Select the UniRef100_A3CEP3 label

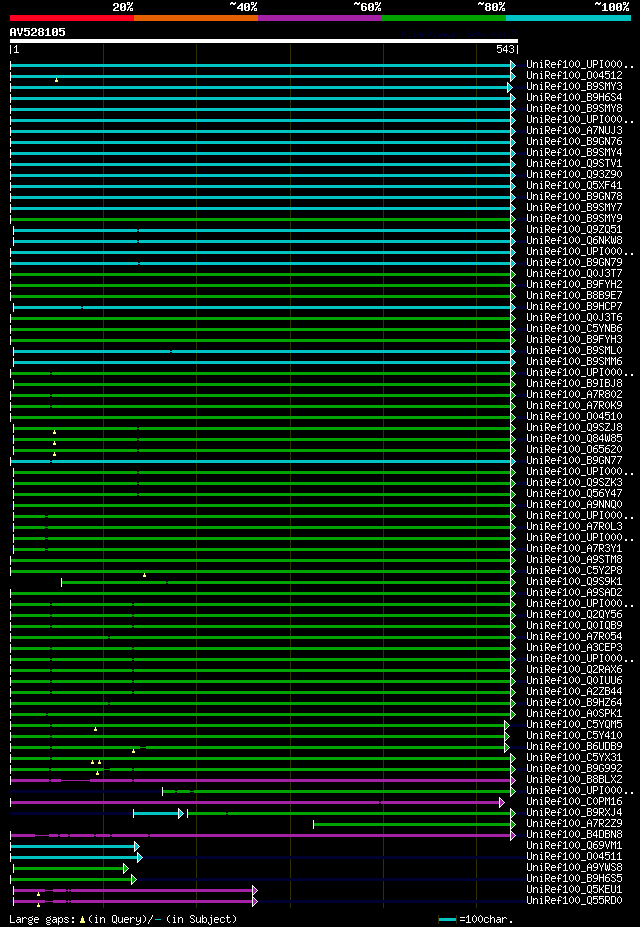tap(574, 648)
